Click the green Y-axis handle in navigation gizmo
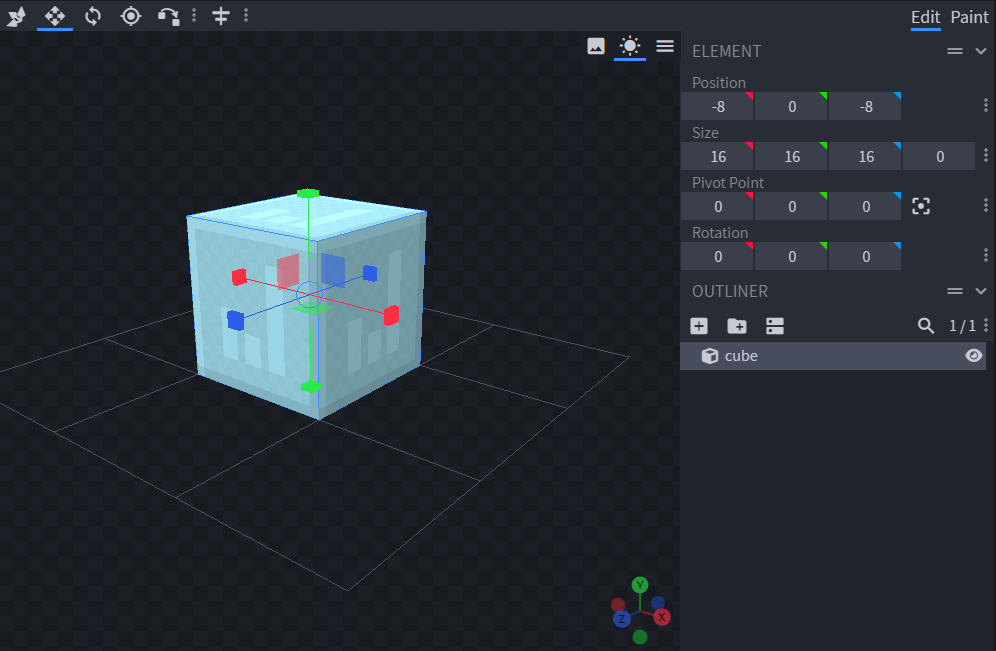 (x=640, y=585)
